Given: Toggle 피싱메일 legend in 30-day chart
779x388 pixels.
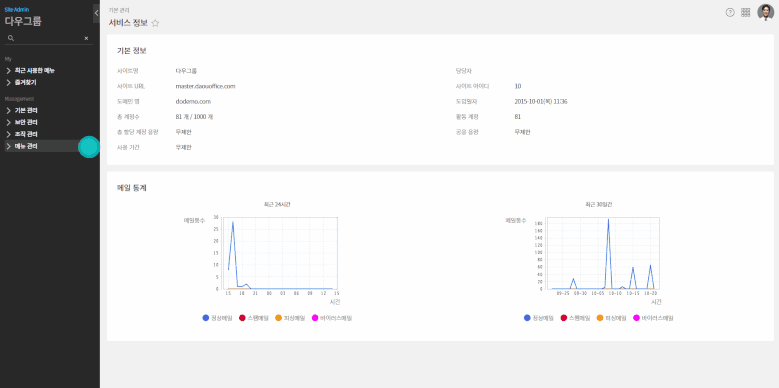Looking at the screenshot, I should (611, 318).
